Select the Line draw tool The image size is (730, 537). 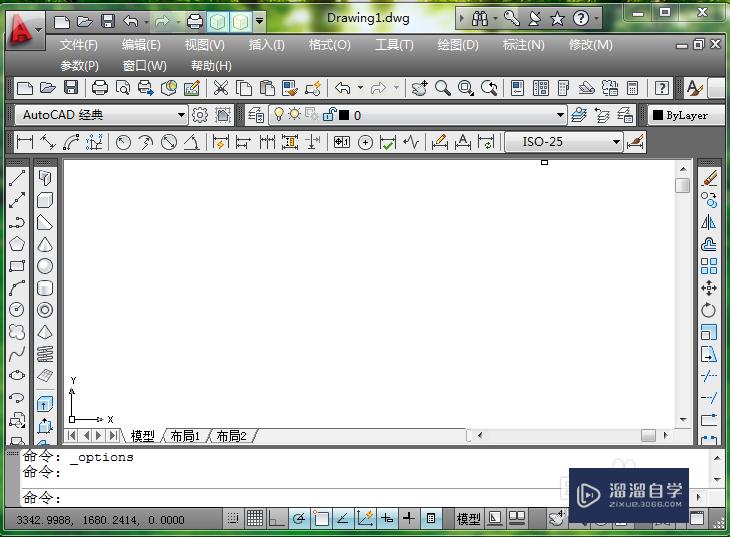[x=17, y=178]
